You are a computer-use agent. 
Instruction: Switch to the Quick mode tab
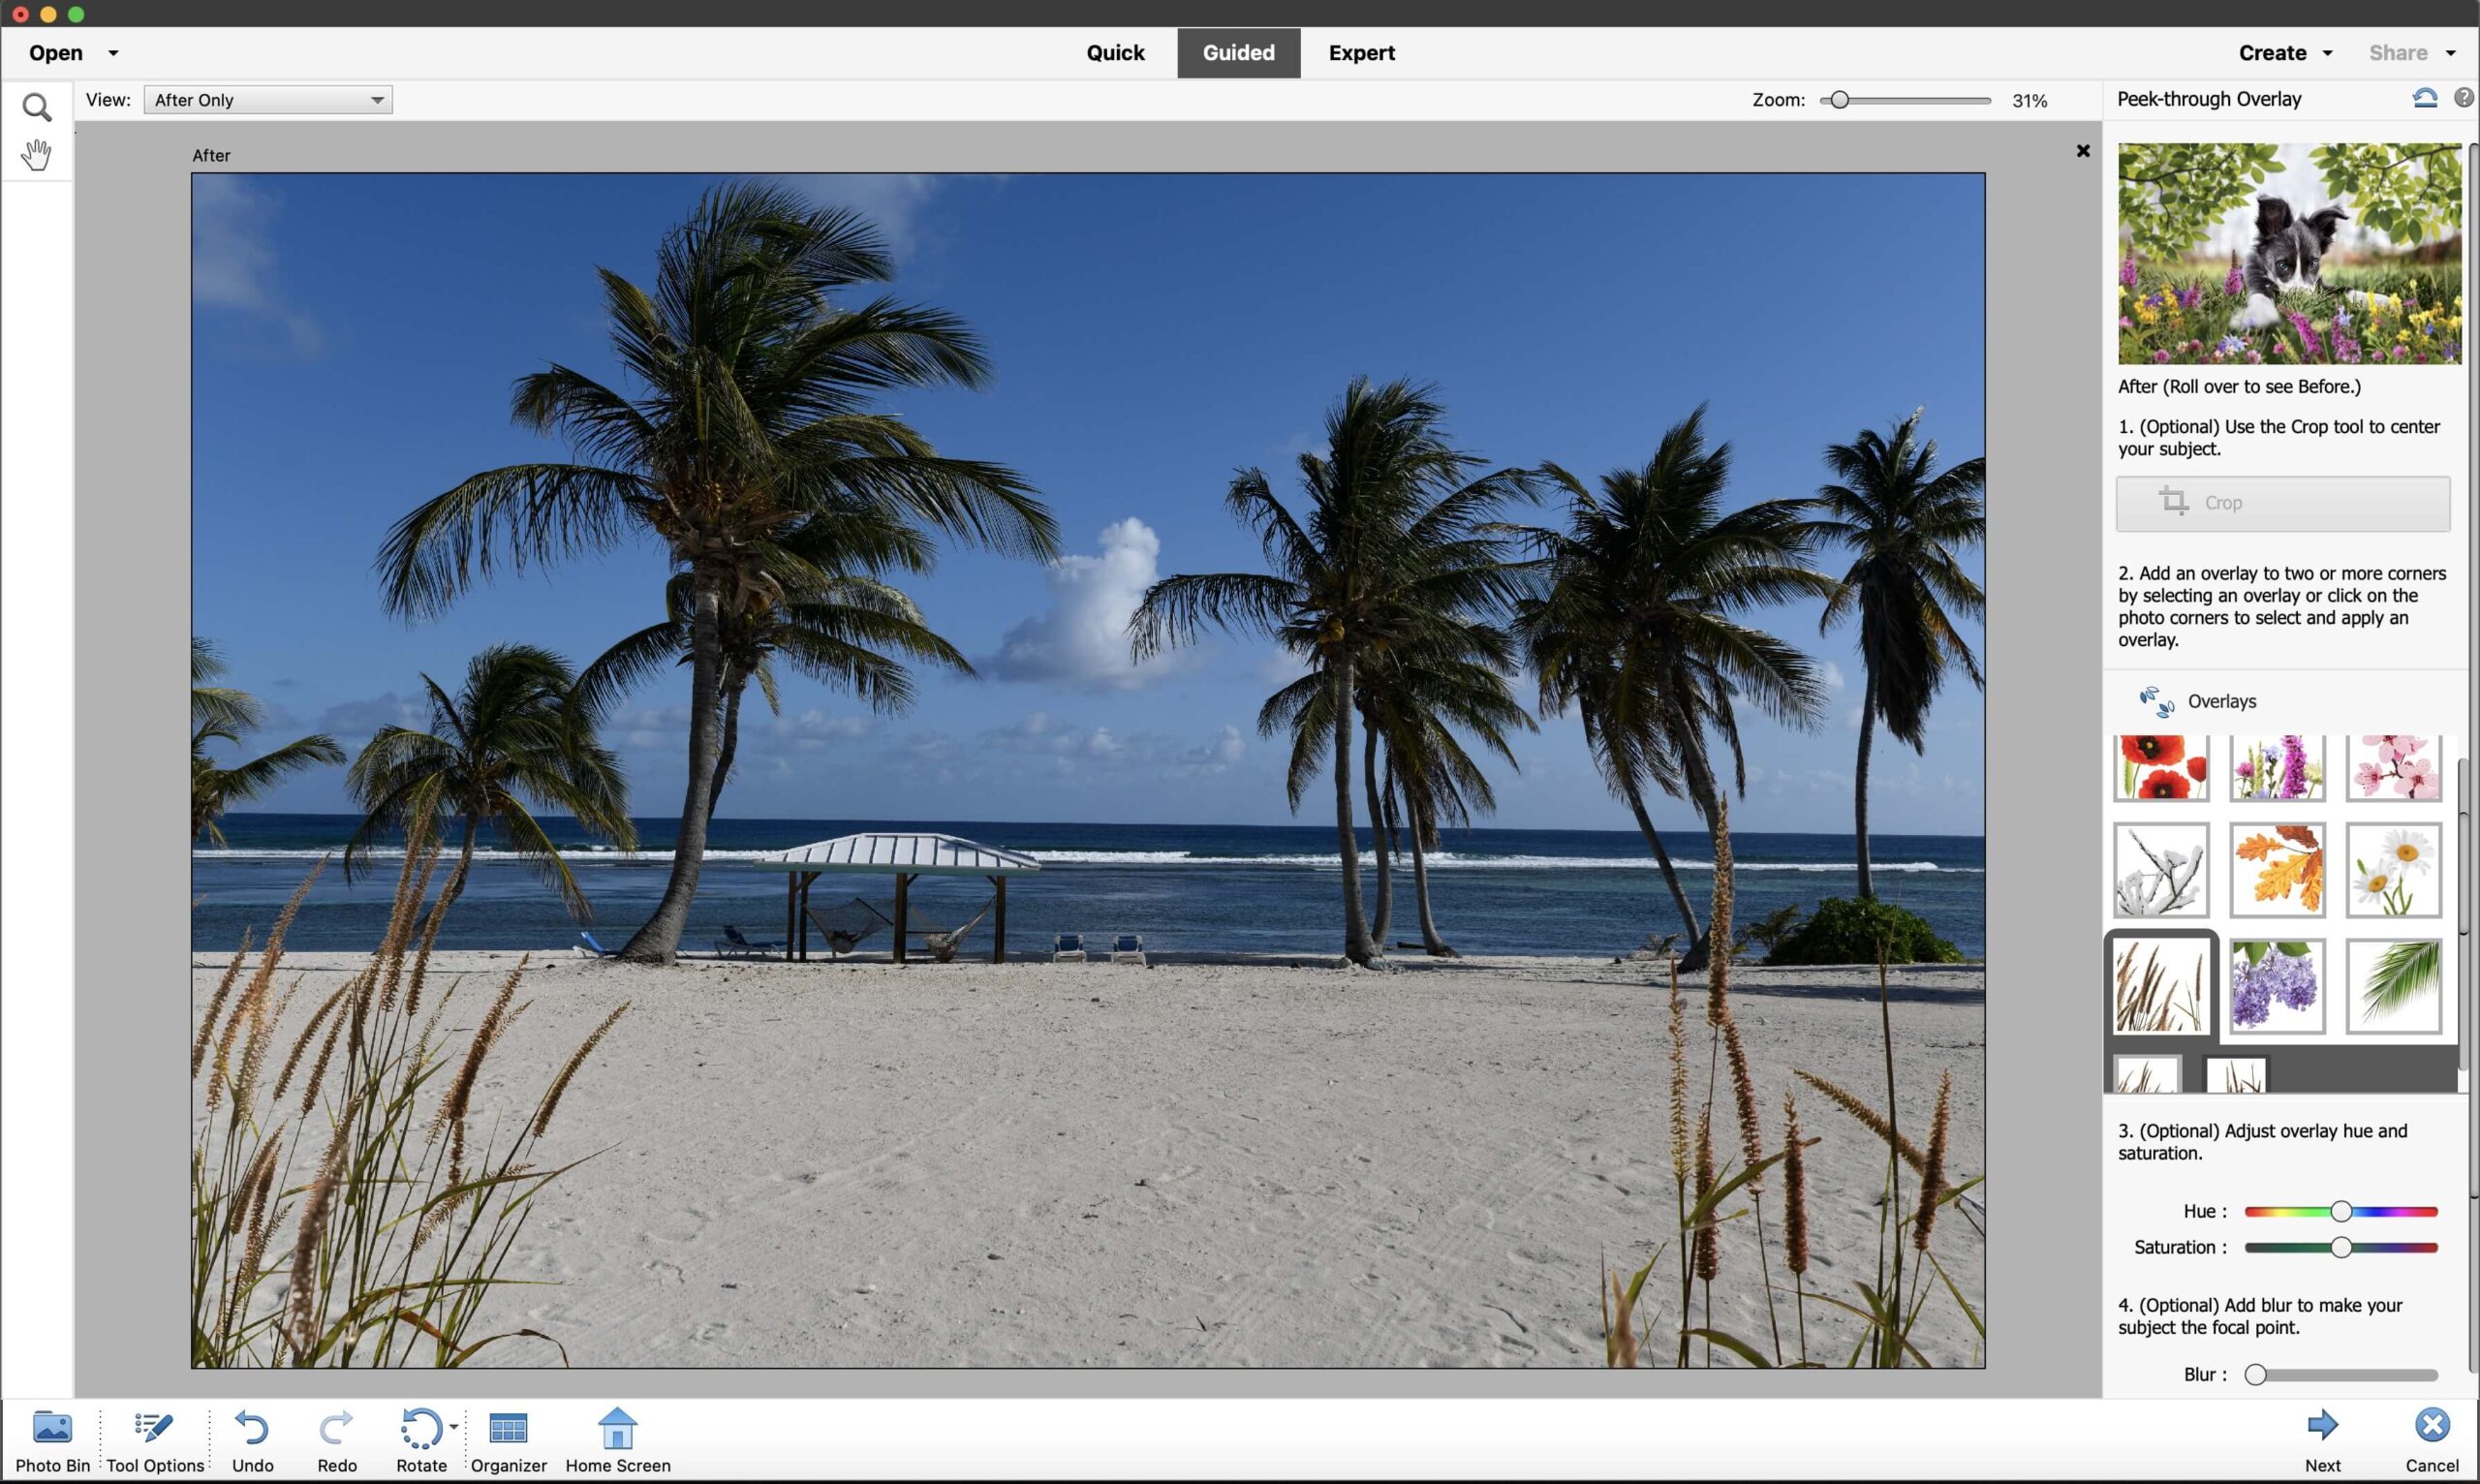1115,53
